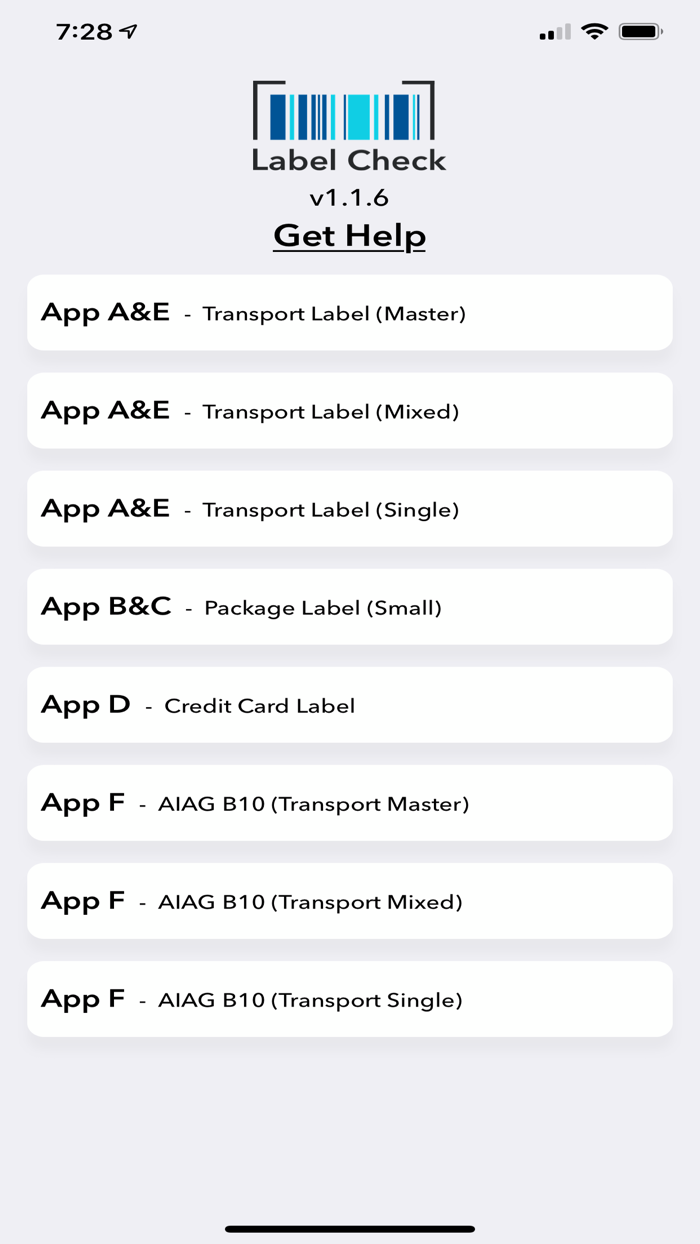Select the App D row's label text

click(x=259, y=705)
